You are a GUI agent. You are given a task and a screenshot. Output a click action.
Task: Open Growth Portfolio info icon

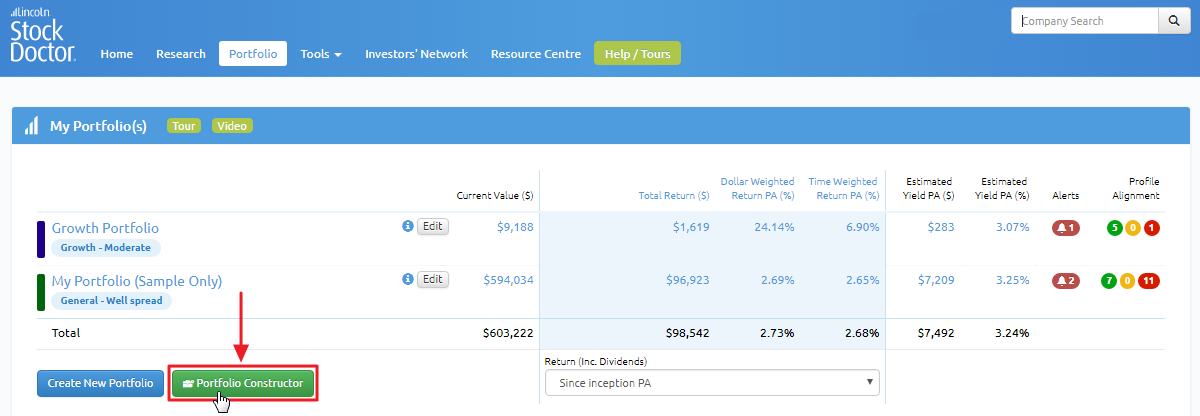pos(407,226)
